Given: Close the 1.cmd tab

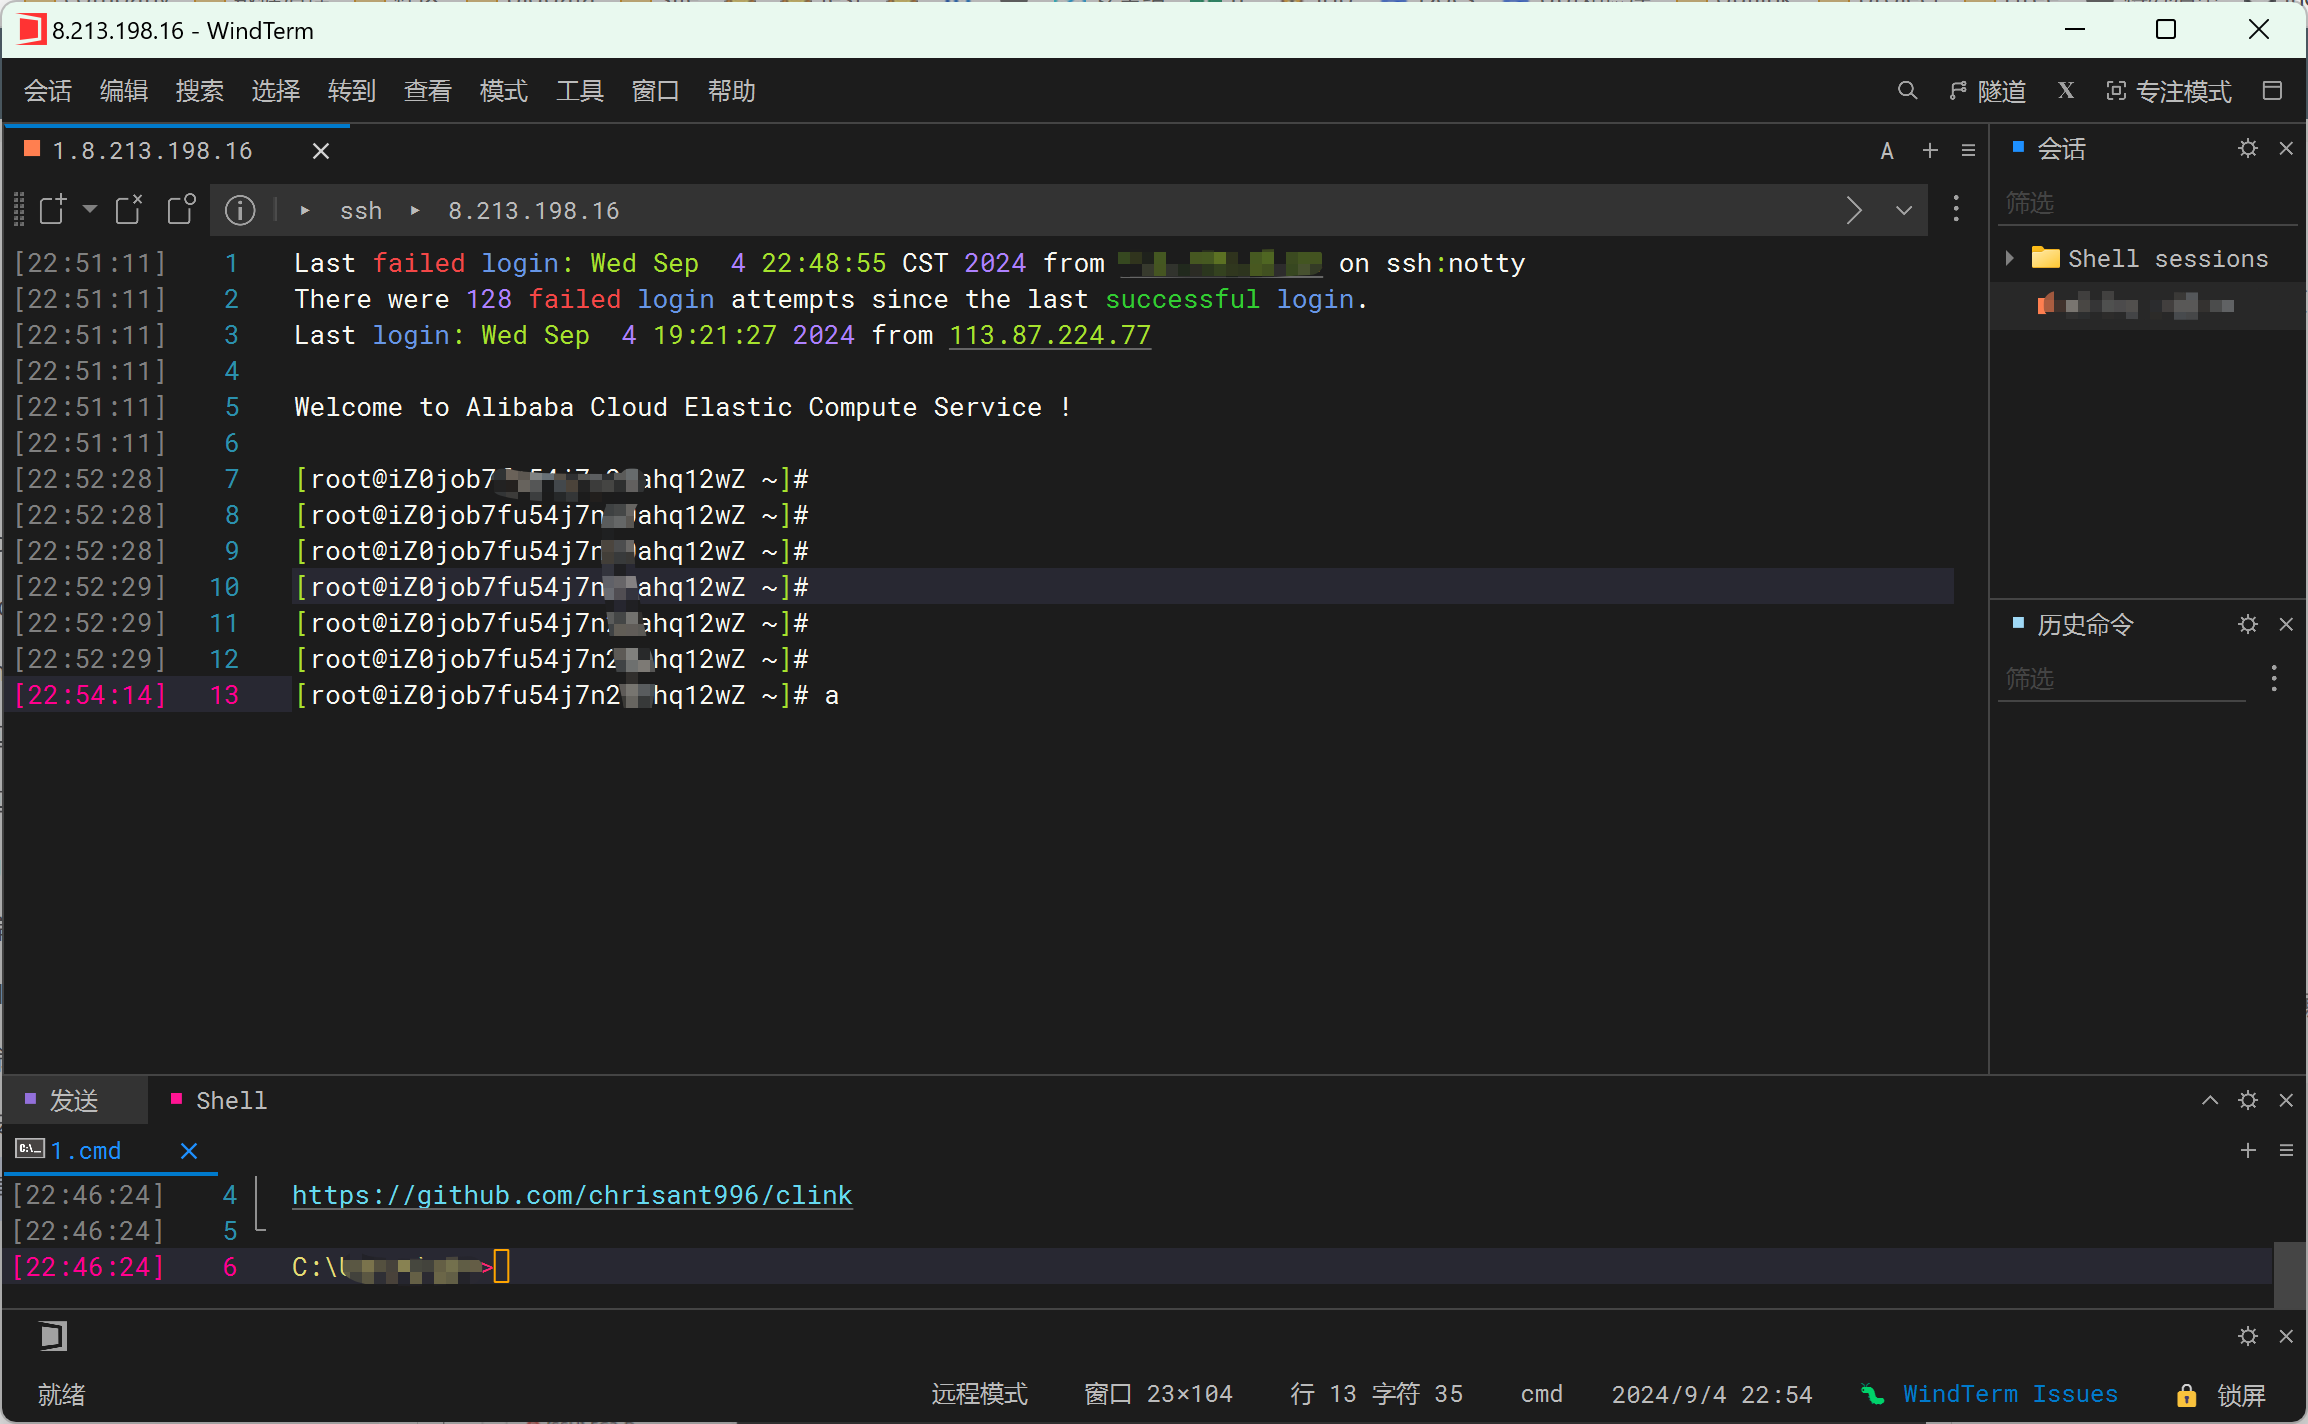Looking at the screenshot, I should [x=188, y=1151].
